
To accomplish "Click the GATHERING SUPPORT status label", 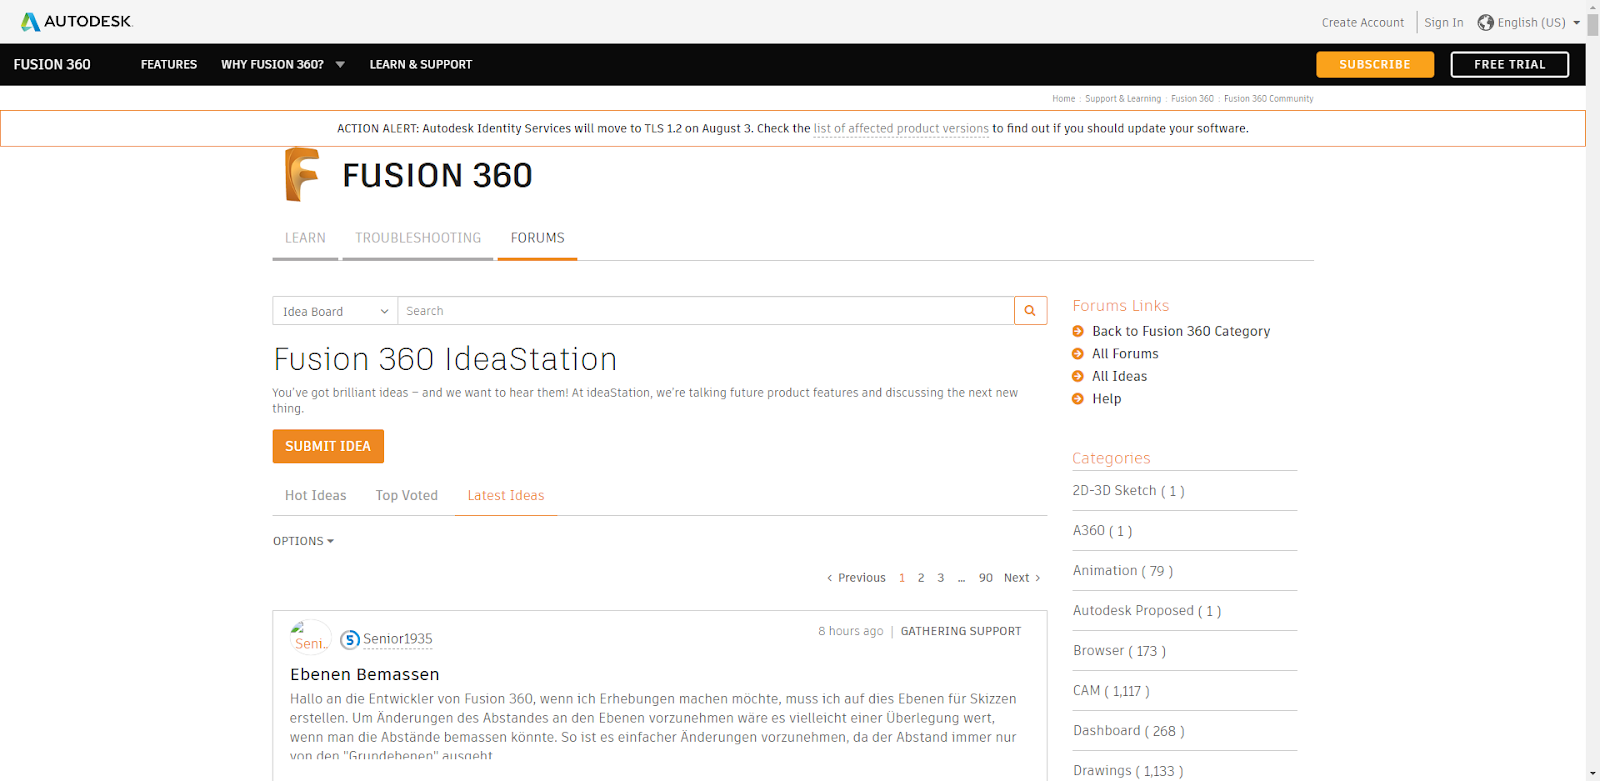I will (x=961, y=632).
